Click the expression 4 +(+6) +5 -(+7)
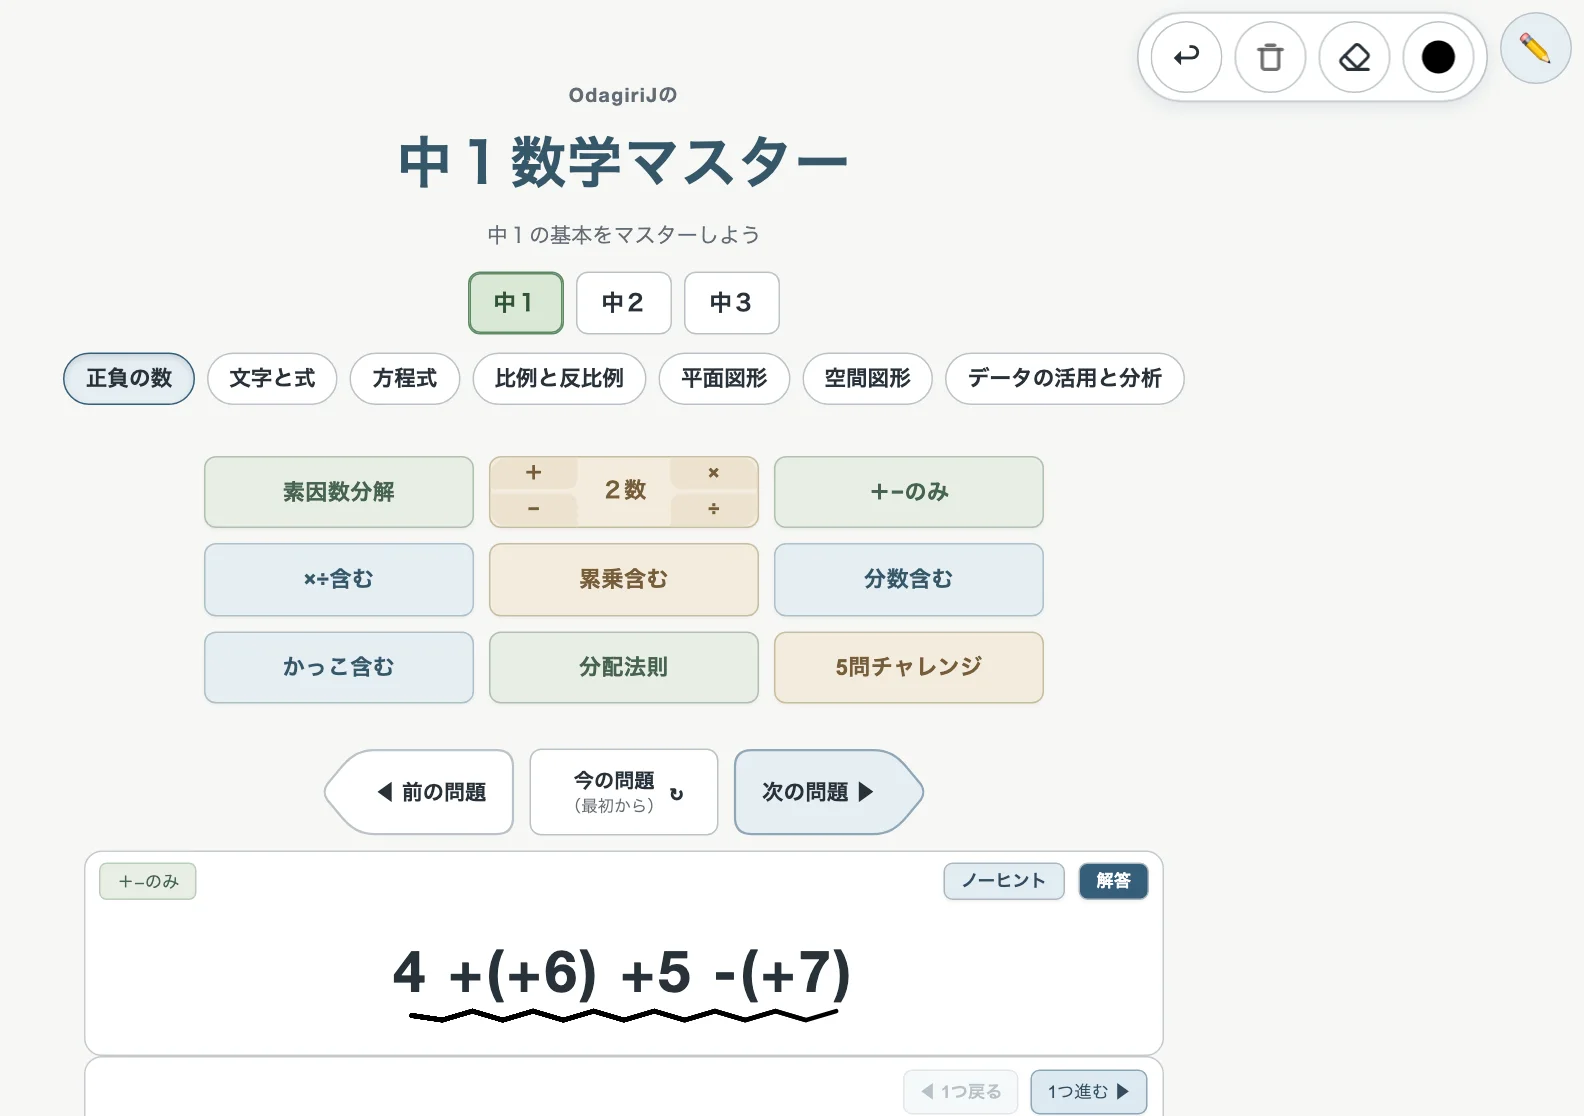The image size is (1584, 1116). click(622, 972)
